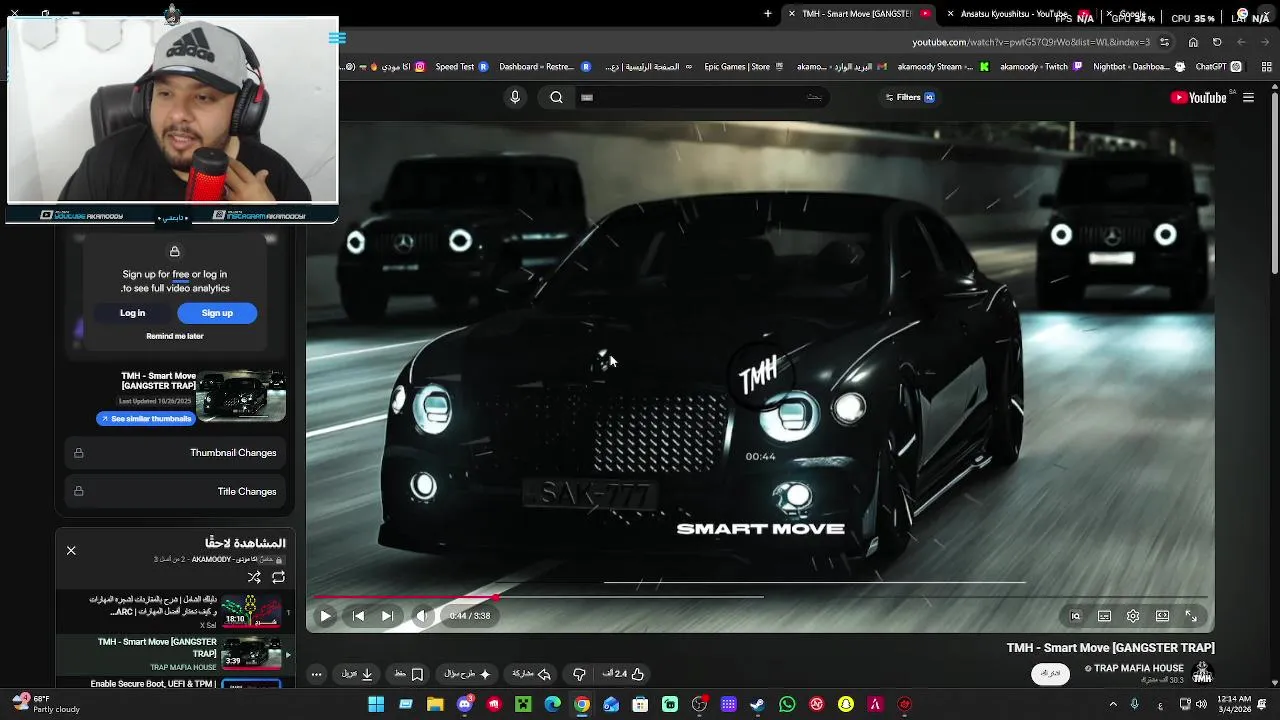Open more actions three-dot menu under video

pos(316,674)
